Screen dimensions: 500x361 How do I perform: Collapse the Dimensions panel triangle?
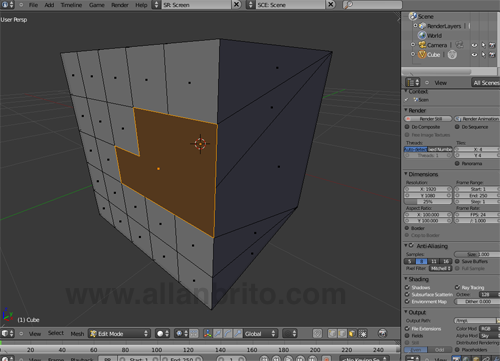click(406, 174)
